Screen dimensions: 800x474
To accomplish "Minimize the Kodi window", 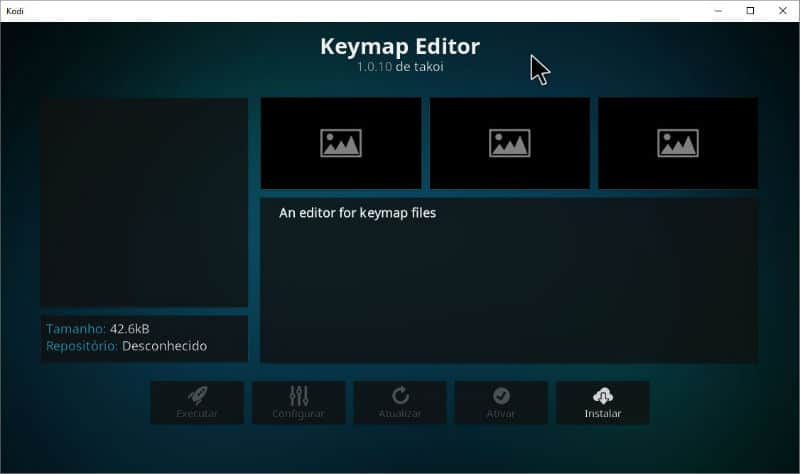I will [x=718, y=11].
